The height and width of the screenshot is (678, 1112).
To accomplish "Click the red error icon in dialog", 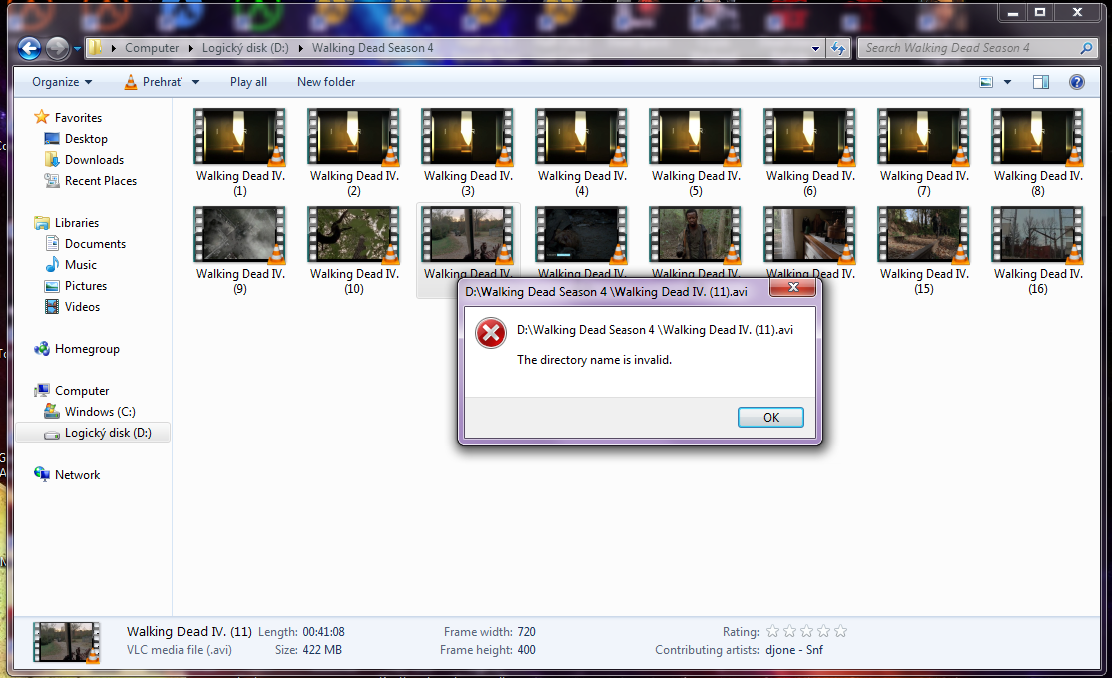I will pyautogui.click(x=491, y=333).
